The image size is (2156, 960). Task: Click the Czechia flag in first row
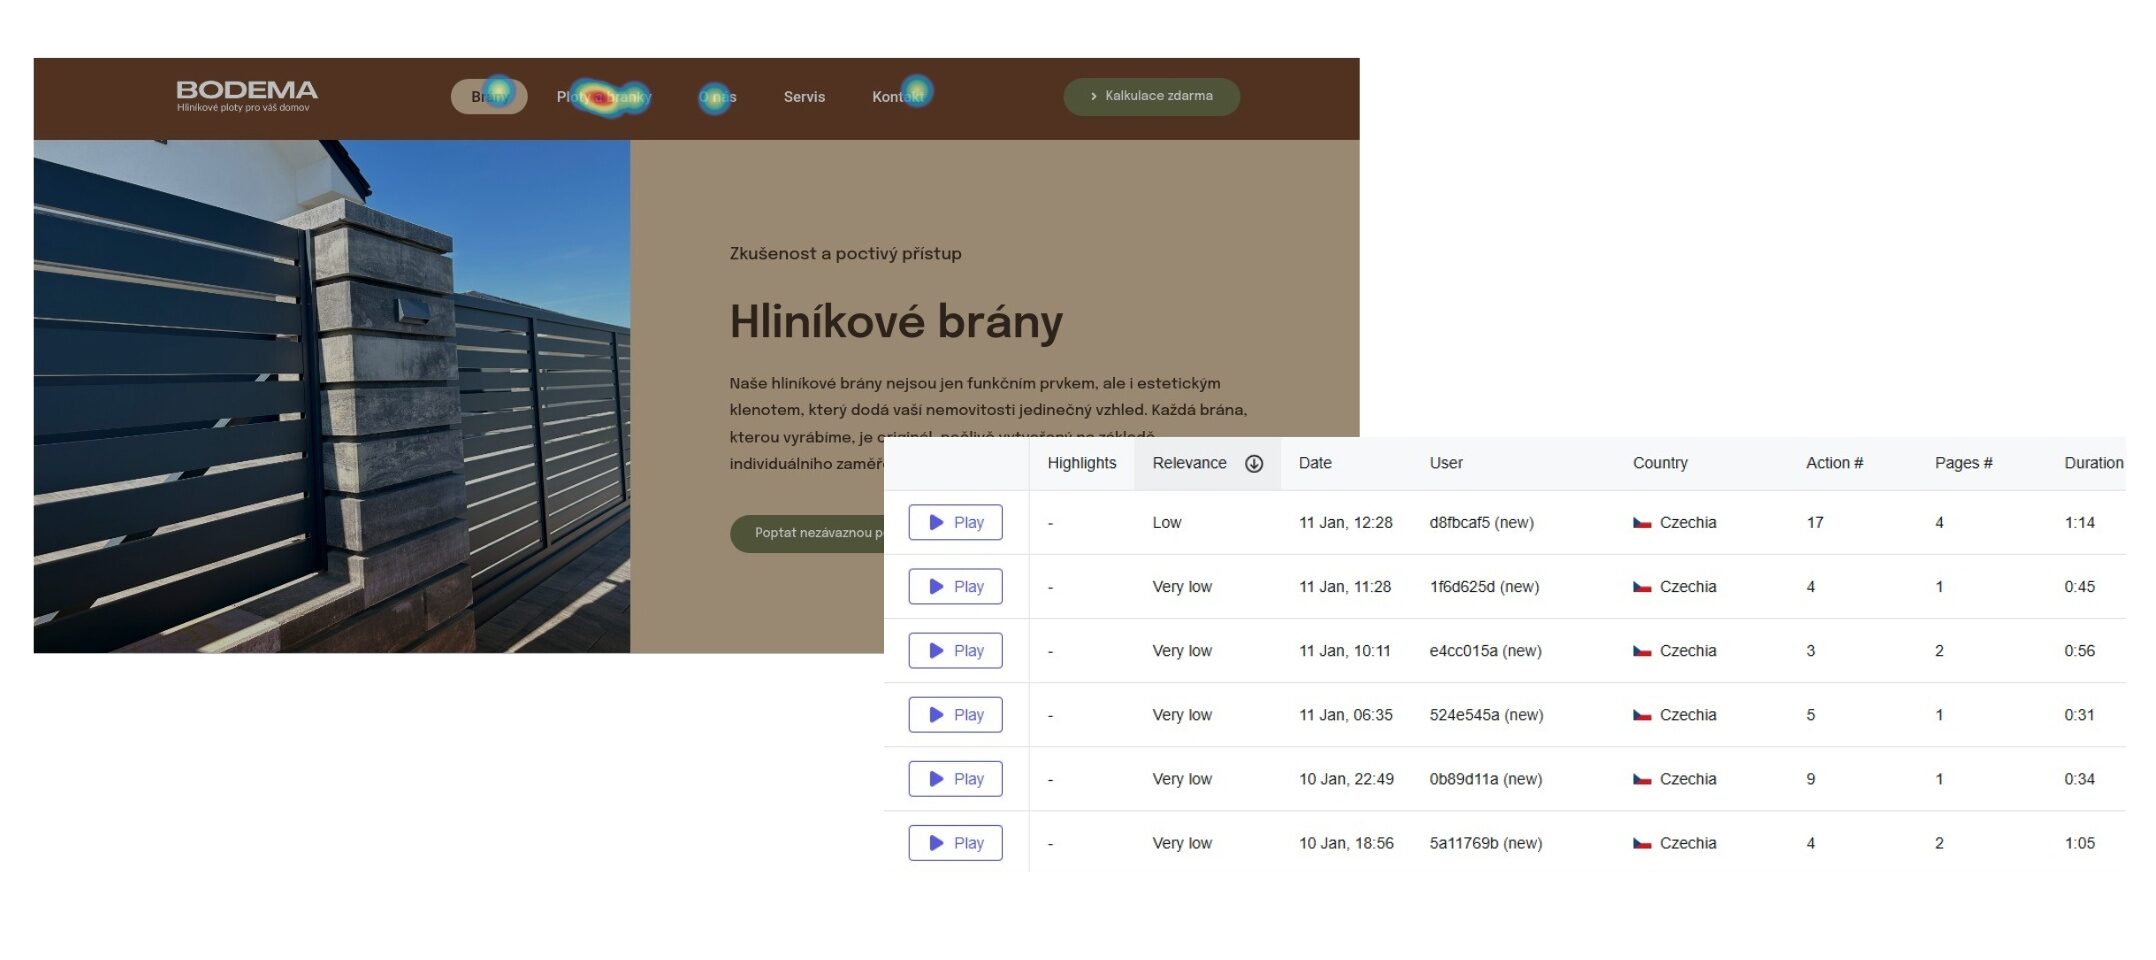[x=1641, y=522]
